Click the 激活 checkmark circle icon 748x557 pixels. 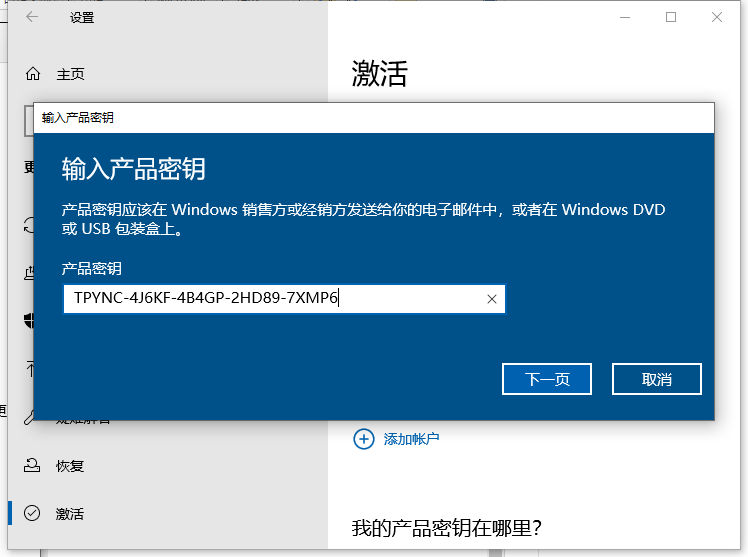(x=33, y=513)
